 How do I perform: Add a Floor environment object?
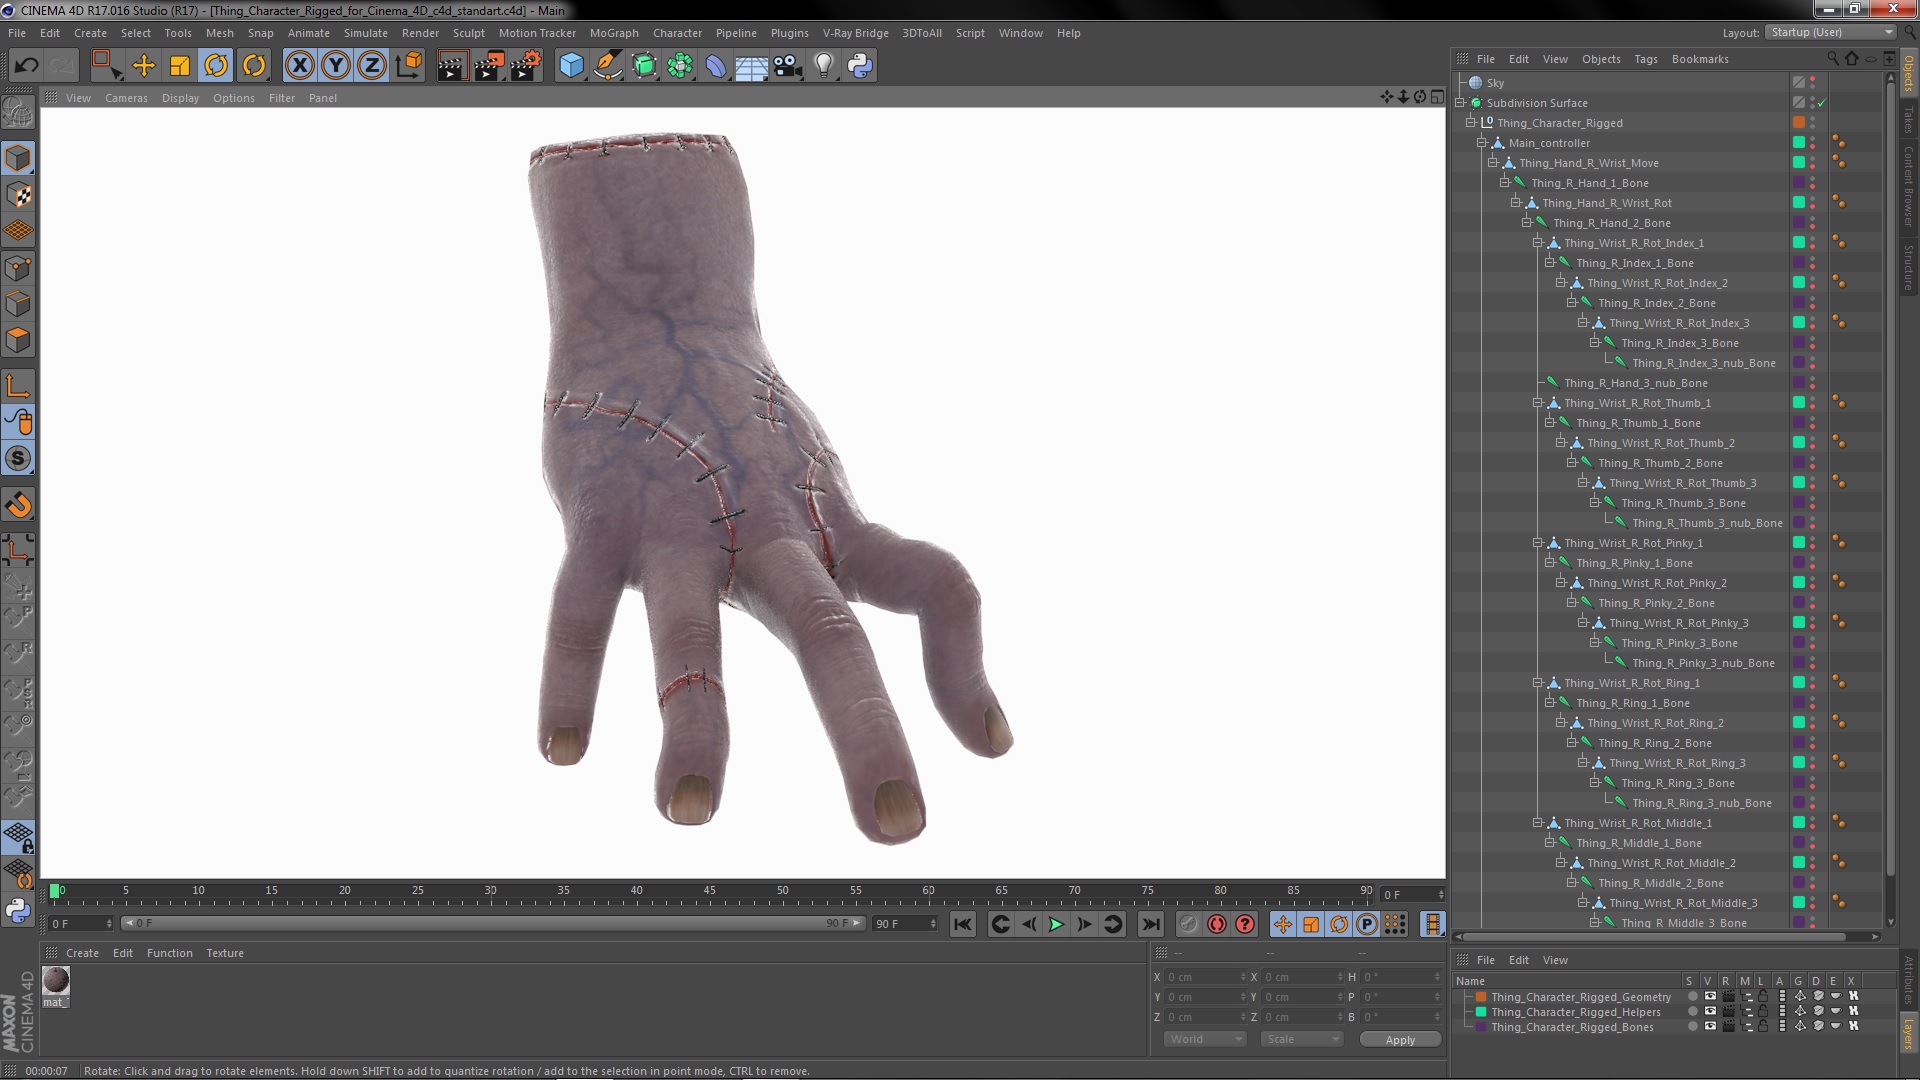tap(752, 66)
